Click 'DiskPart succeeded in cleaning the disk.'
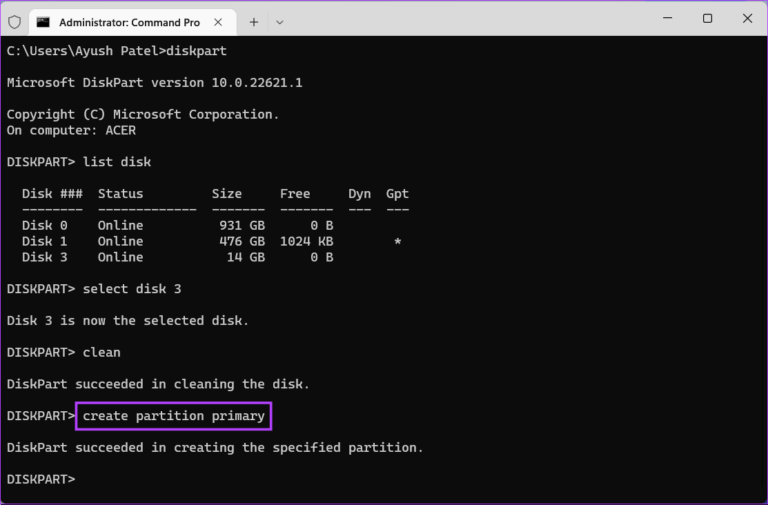768x505 pixels. click(x=158, y=384)
